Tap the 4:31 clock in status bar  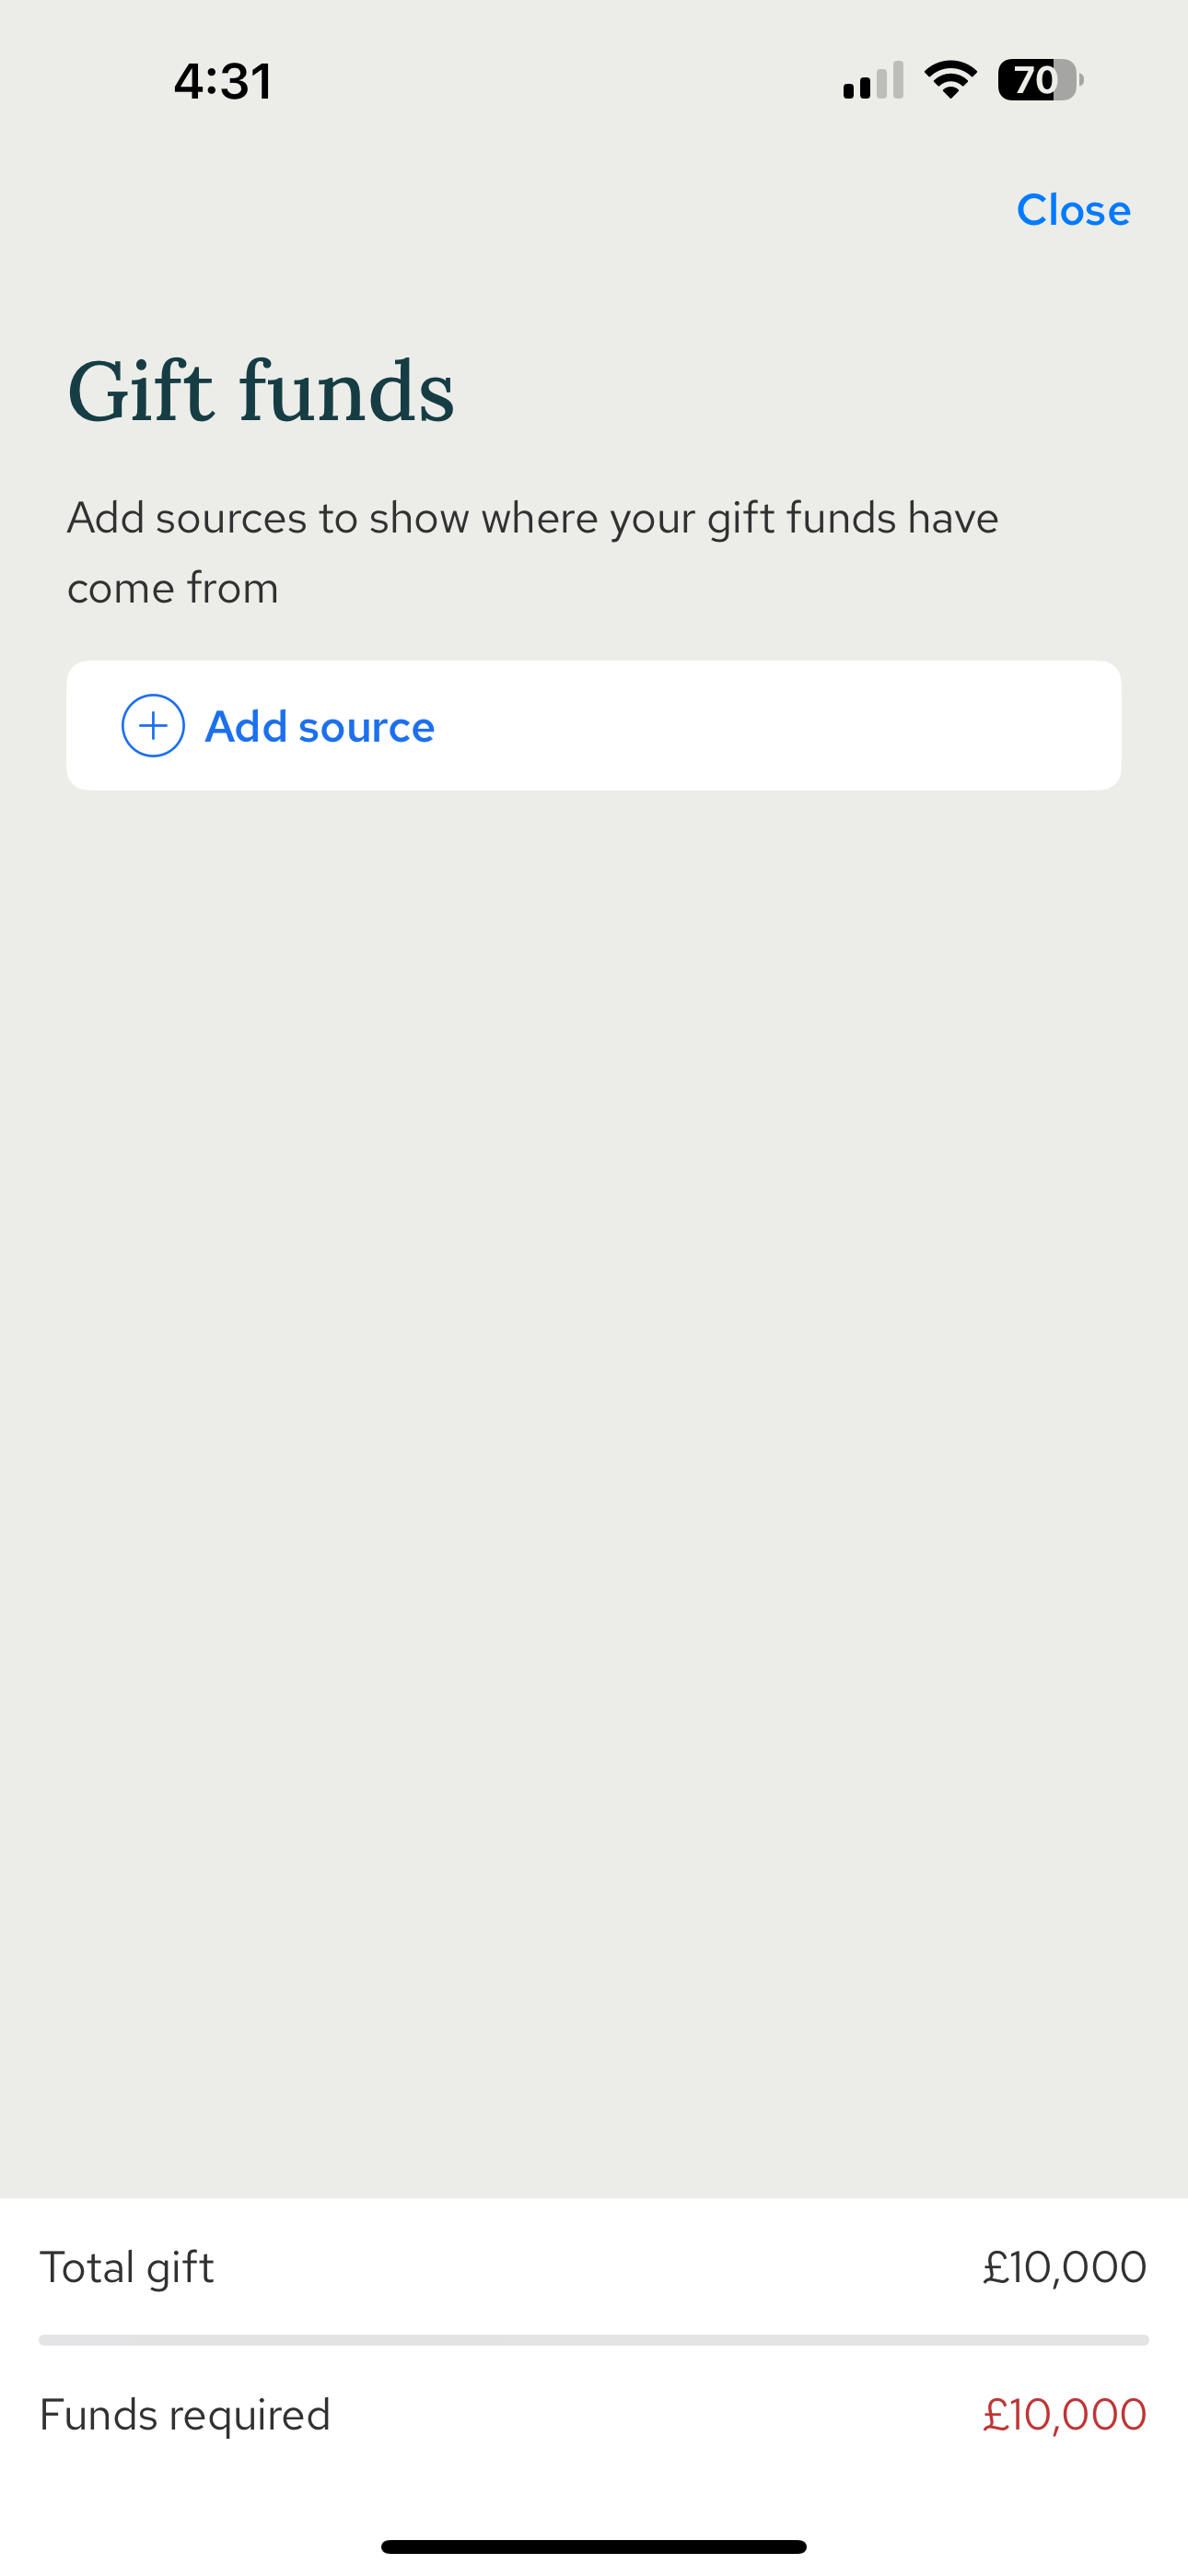click(x=222, y=81)
